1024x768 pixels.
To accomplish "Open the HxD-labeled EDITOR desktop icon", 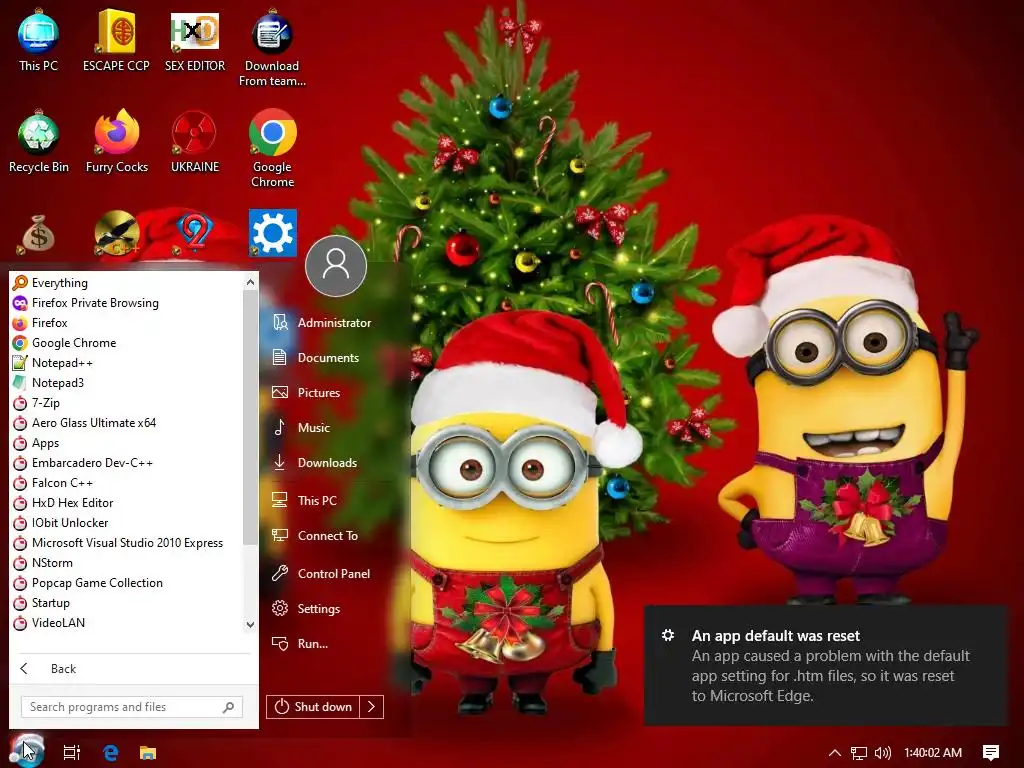I will 195,39.
